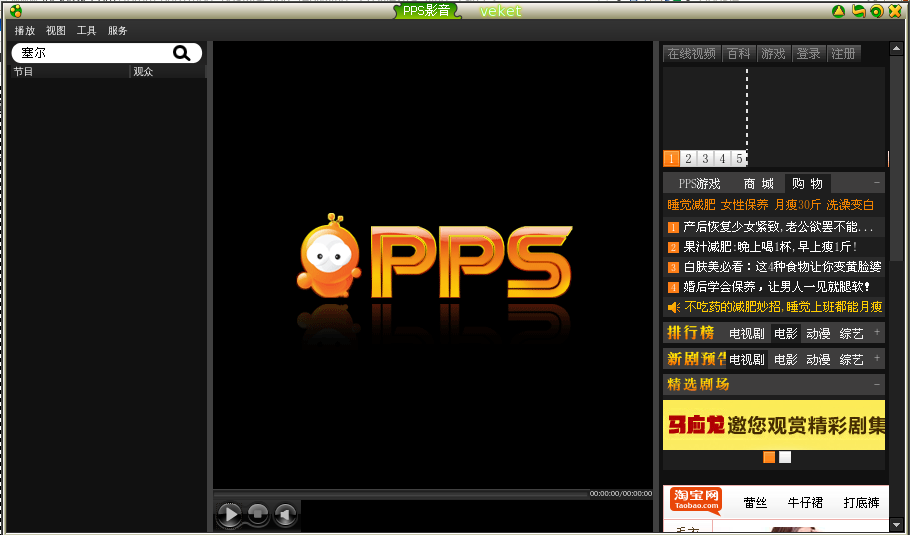This screenshot has width=910, height=535.
Task: Open the 百科 tab
Action: coord(739,53)
